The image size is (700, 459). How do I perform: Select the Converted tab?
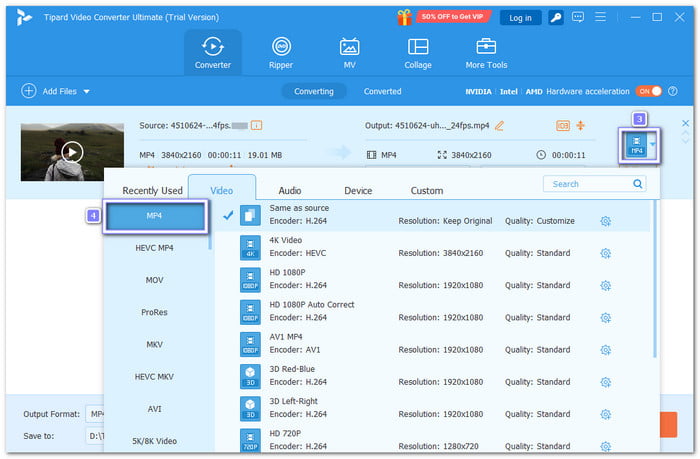point(383,91)
